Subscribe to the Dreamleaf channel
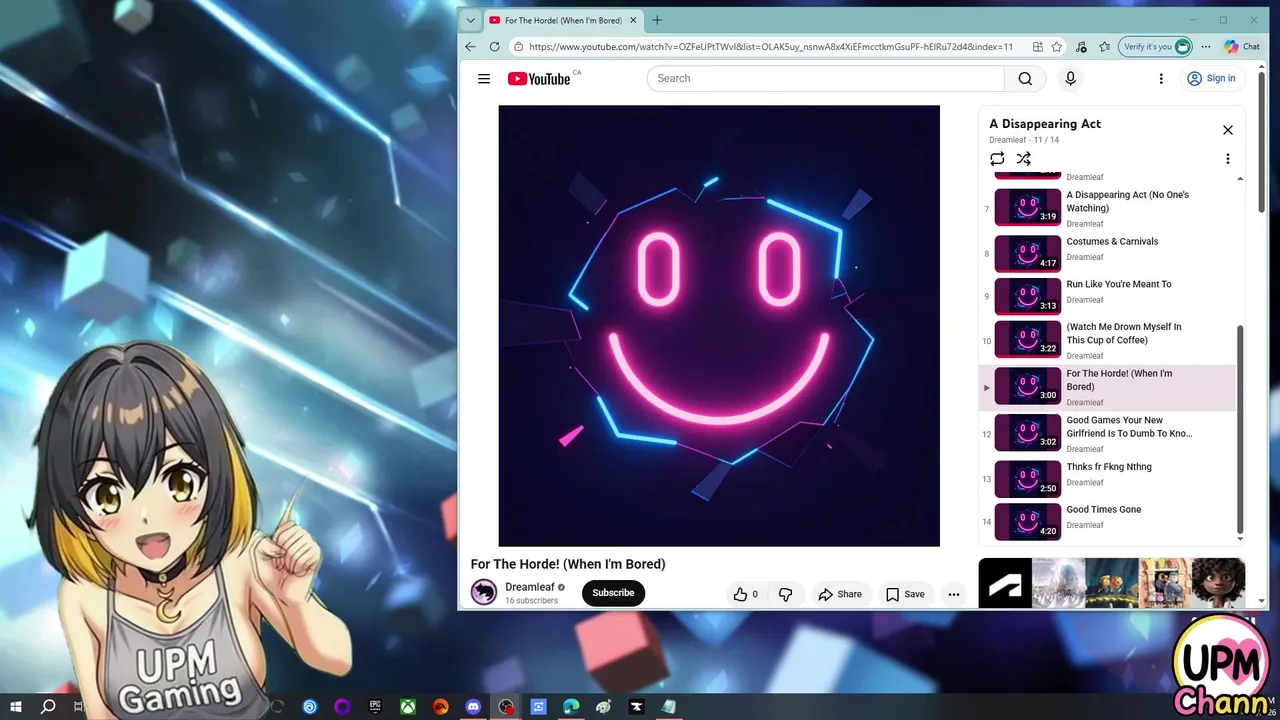Screen dimensions: 1280x720 pos(613,593)
